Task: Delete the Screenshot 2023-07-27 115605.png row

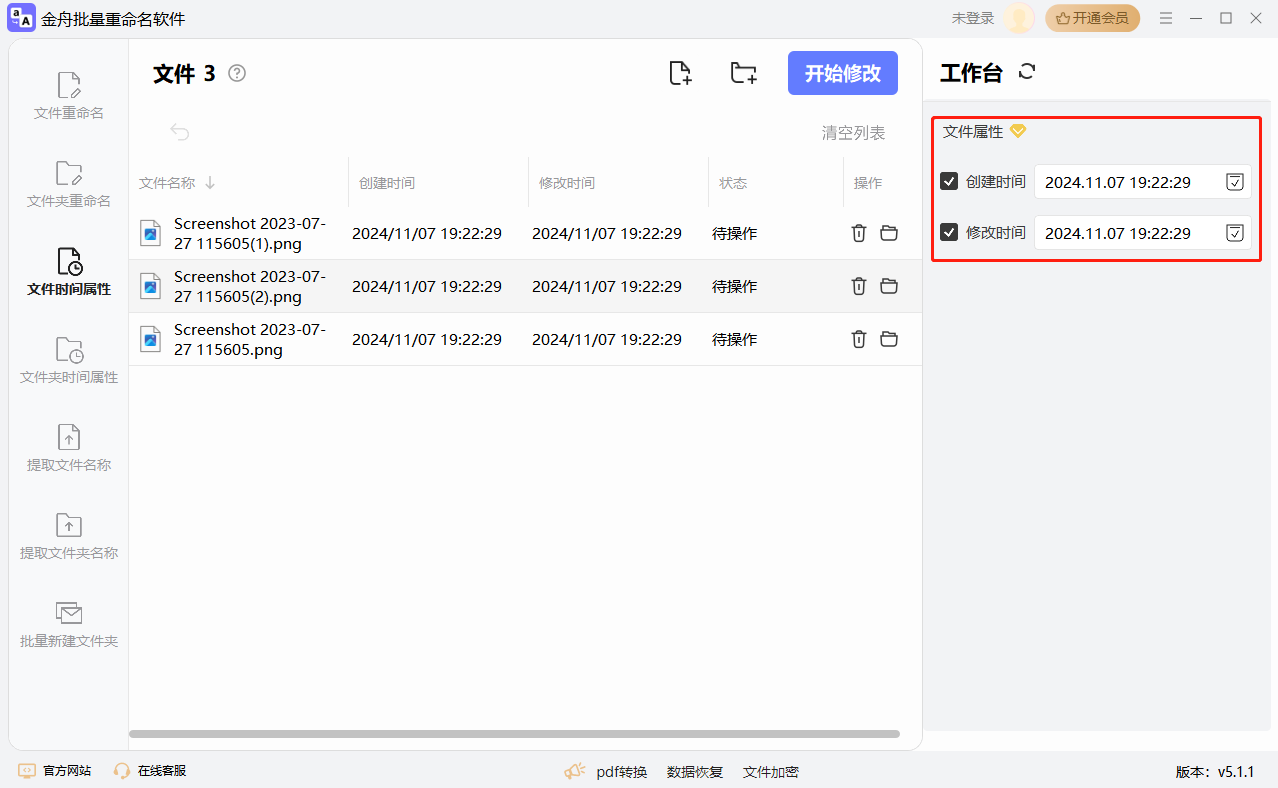Action: pos(858,339)
